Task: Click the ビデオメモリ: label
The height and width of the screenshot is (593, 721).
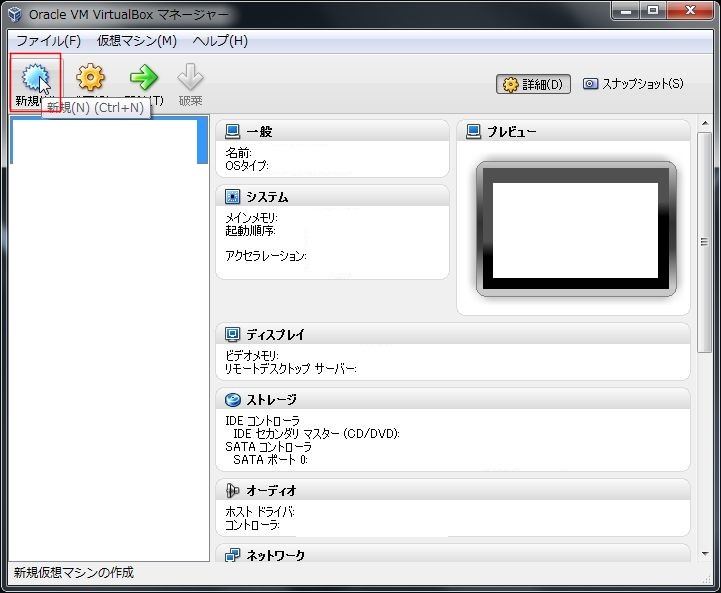Action: pos(252,356)
